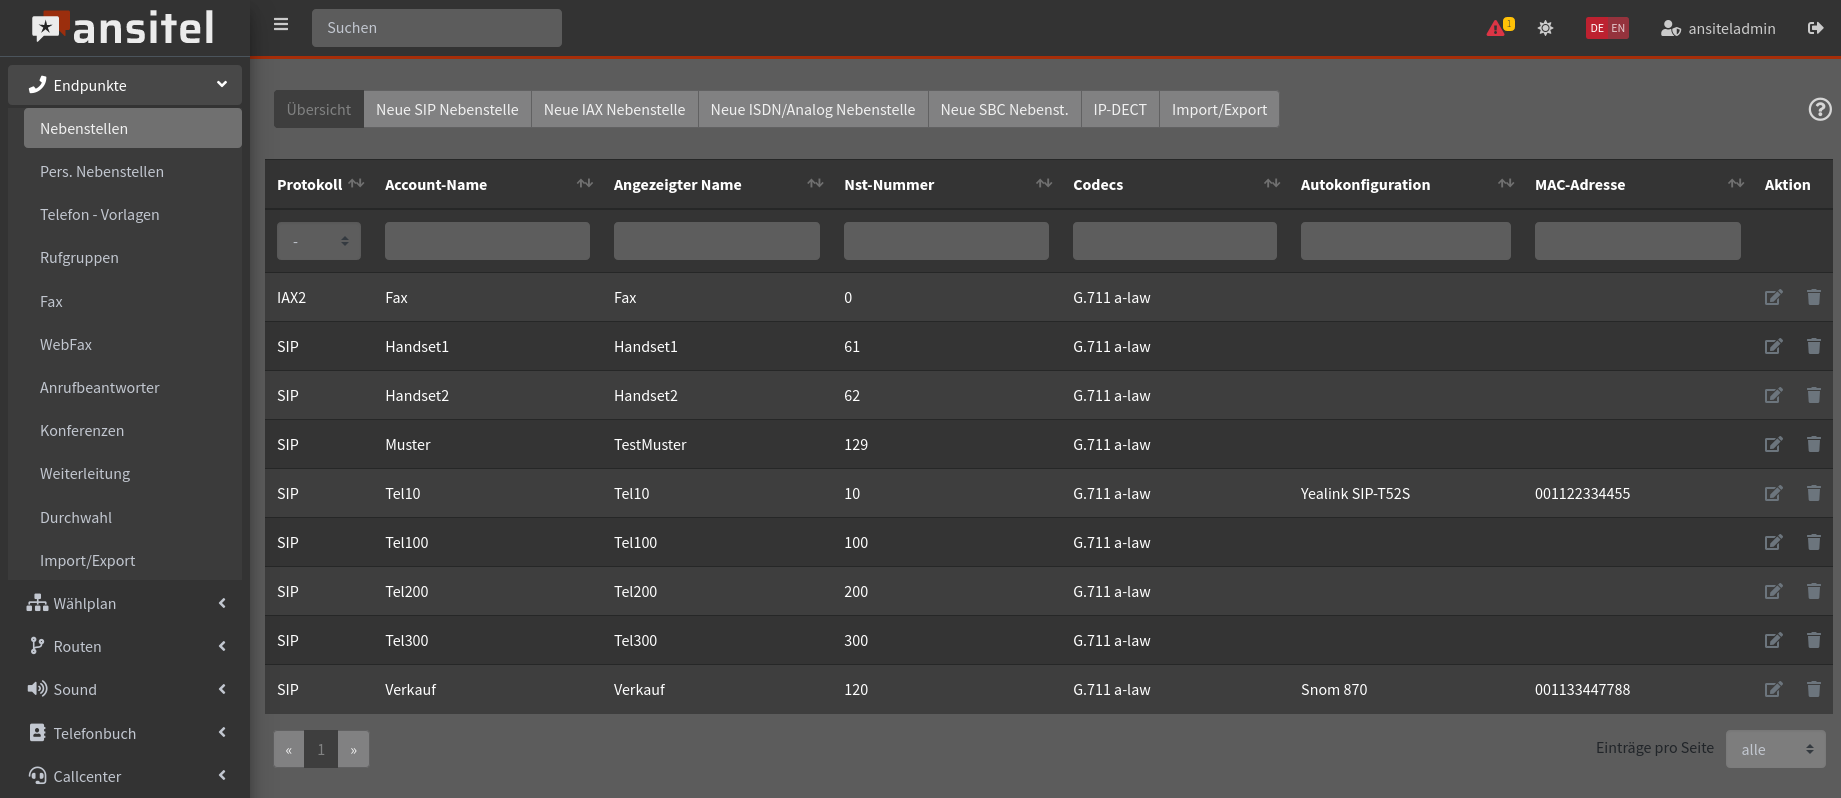Click the logout icon
Screen dimensions: 1841x798
(1815, 28)
